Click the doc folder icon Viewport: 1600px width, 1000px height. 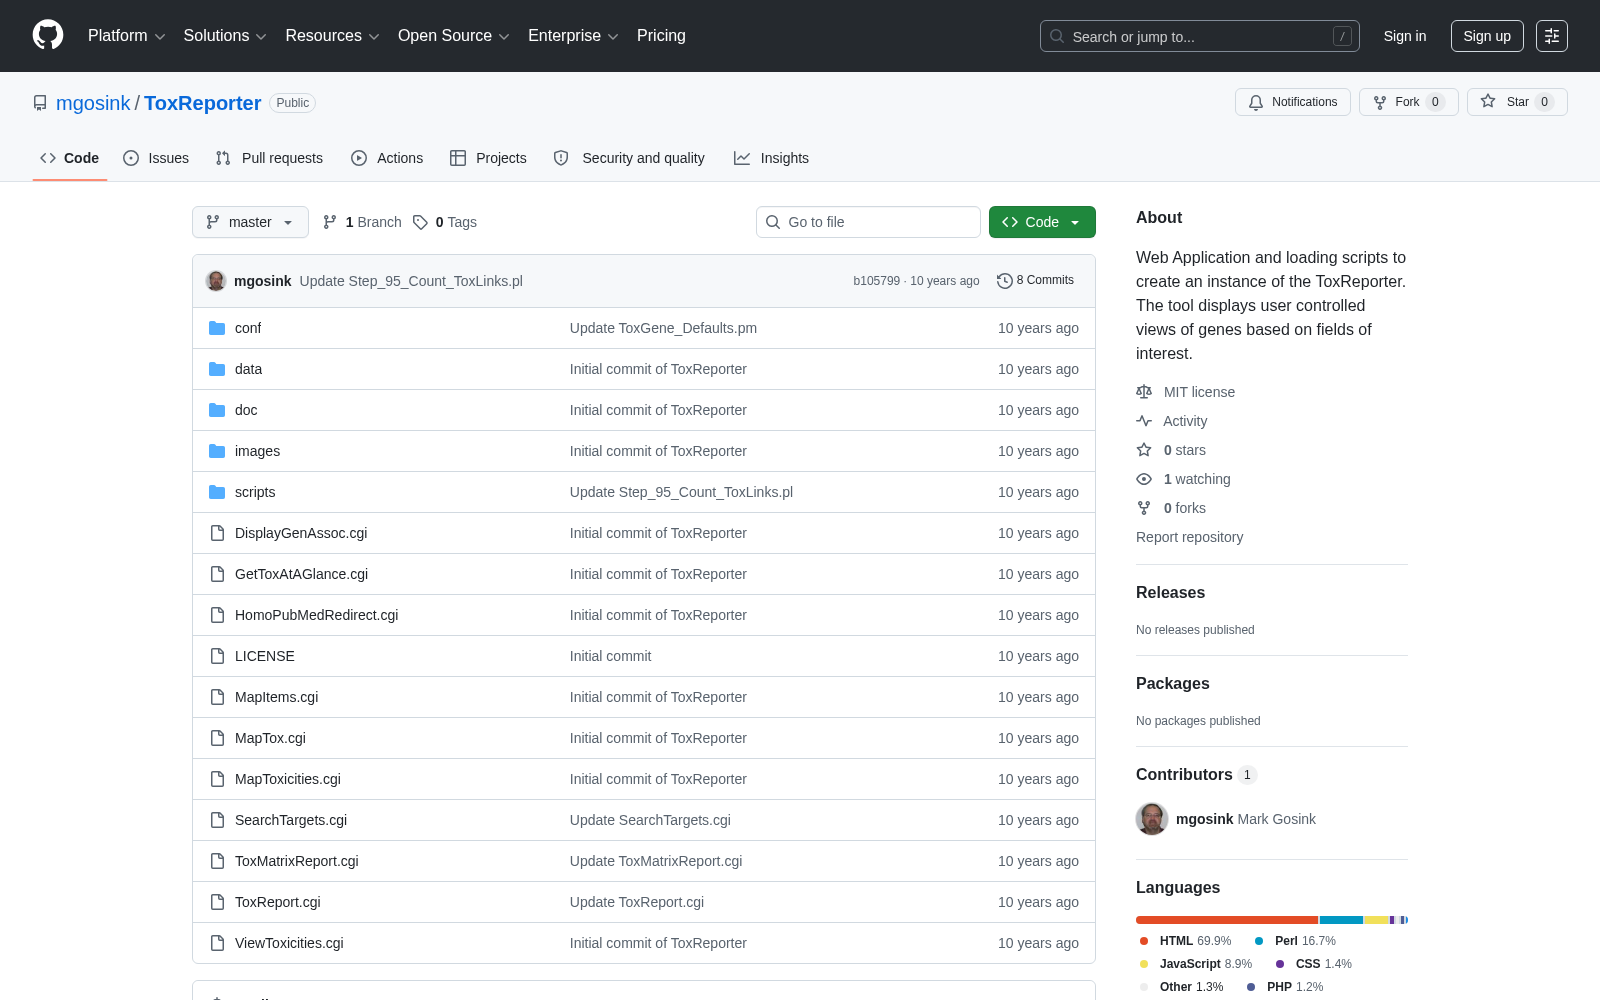217,410
